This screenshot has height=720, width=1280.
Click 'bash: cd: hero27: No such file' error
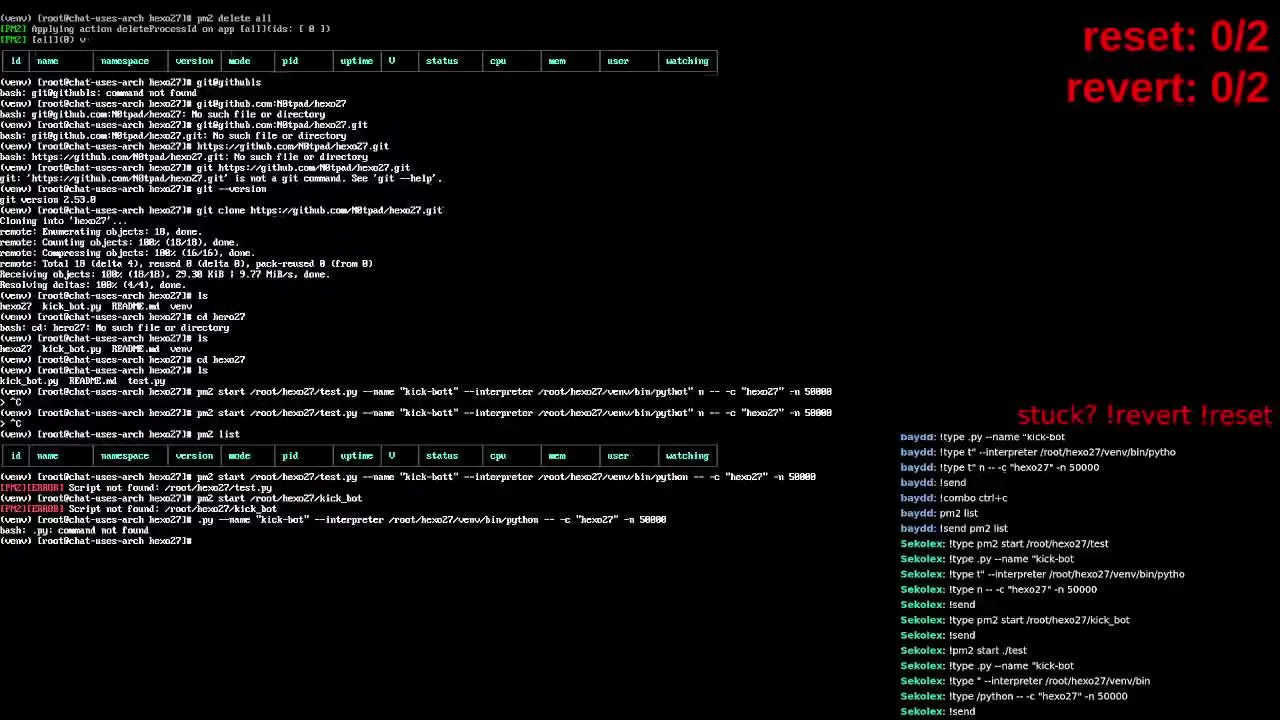point(114,328)
